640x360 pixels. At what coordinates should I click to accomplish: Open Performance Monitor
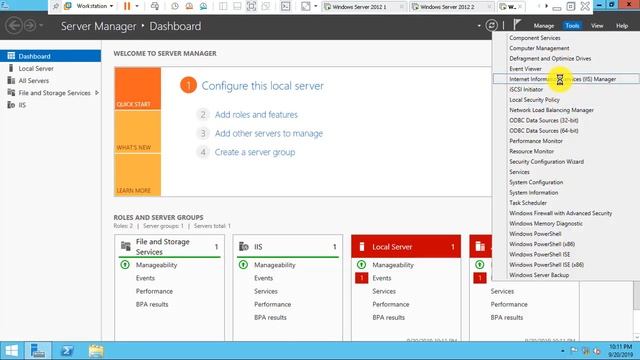pos(536,141)
